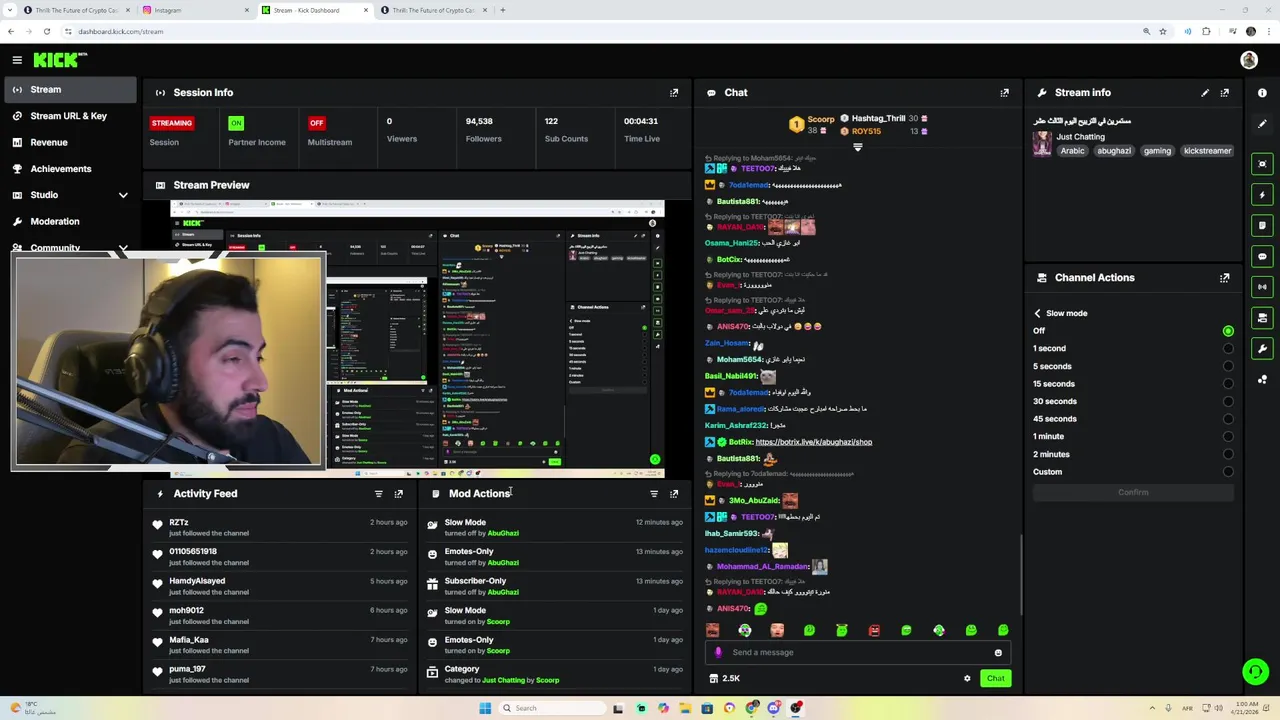Click the gaming stream tag
The width and height of the screenshot is (1280, 720).
pyautogui.click(x=1157, y=151)
